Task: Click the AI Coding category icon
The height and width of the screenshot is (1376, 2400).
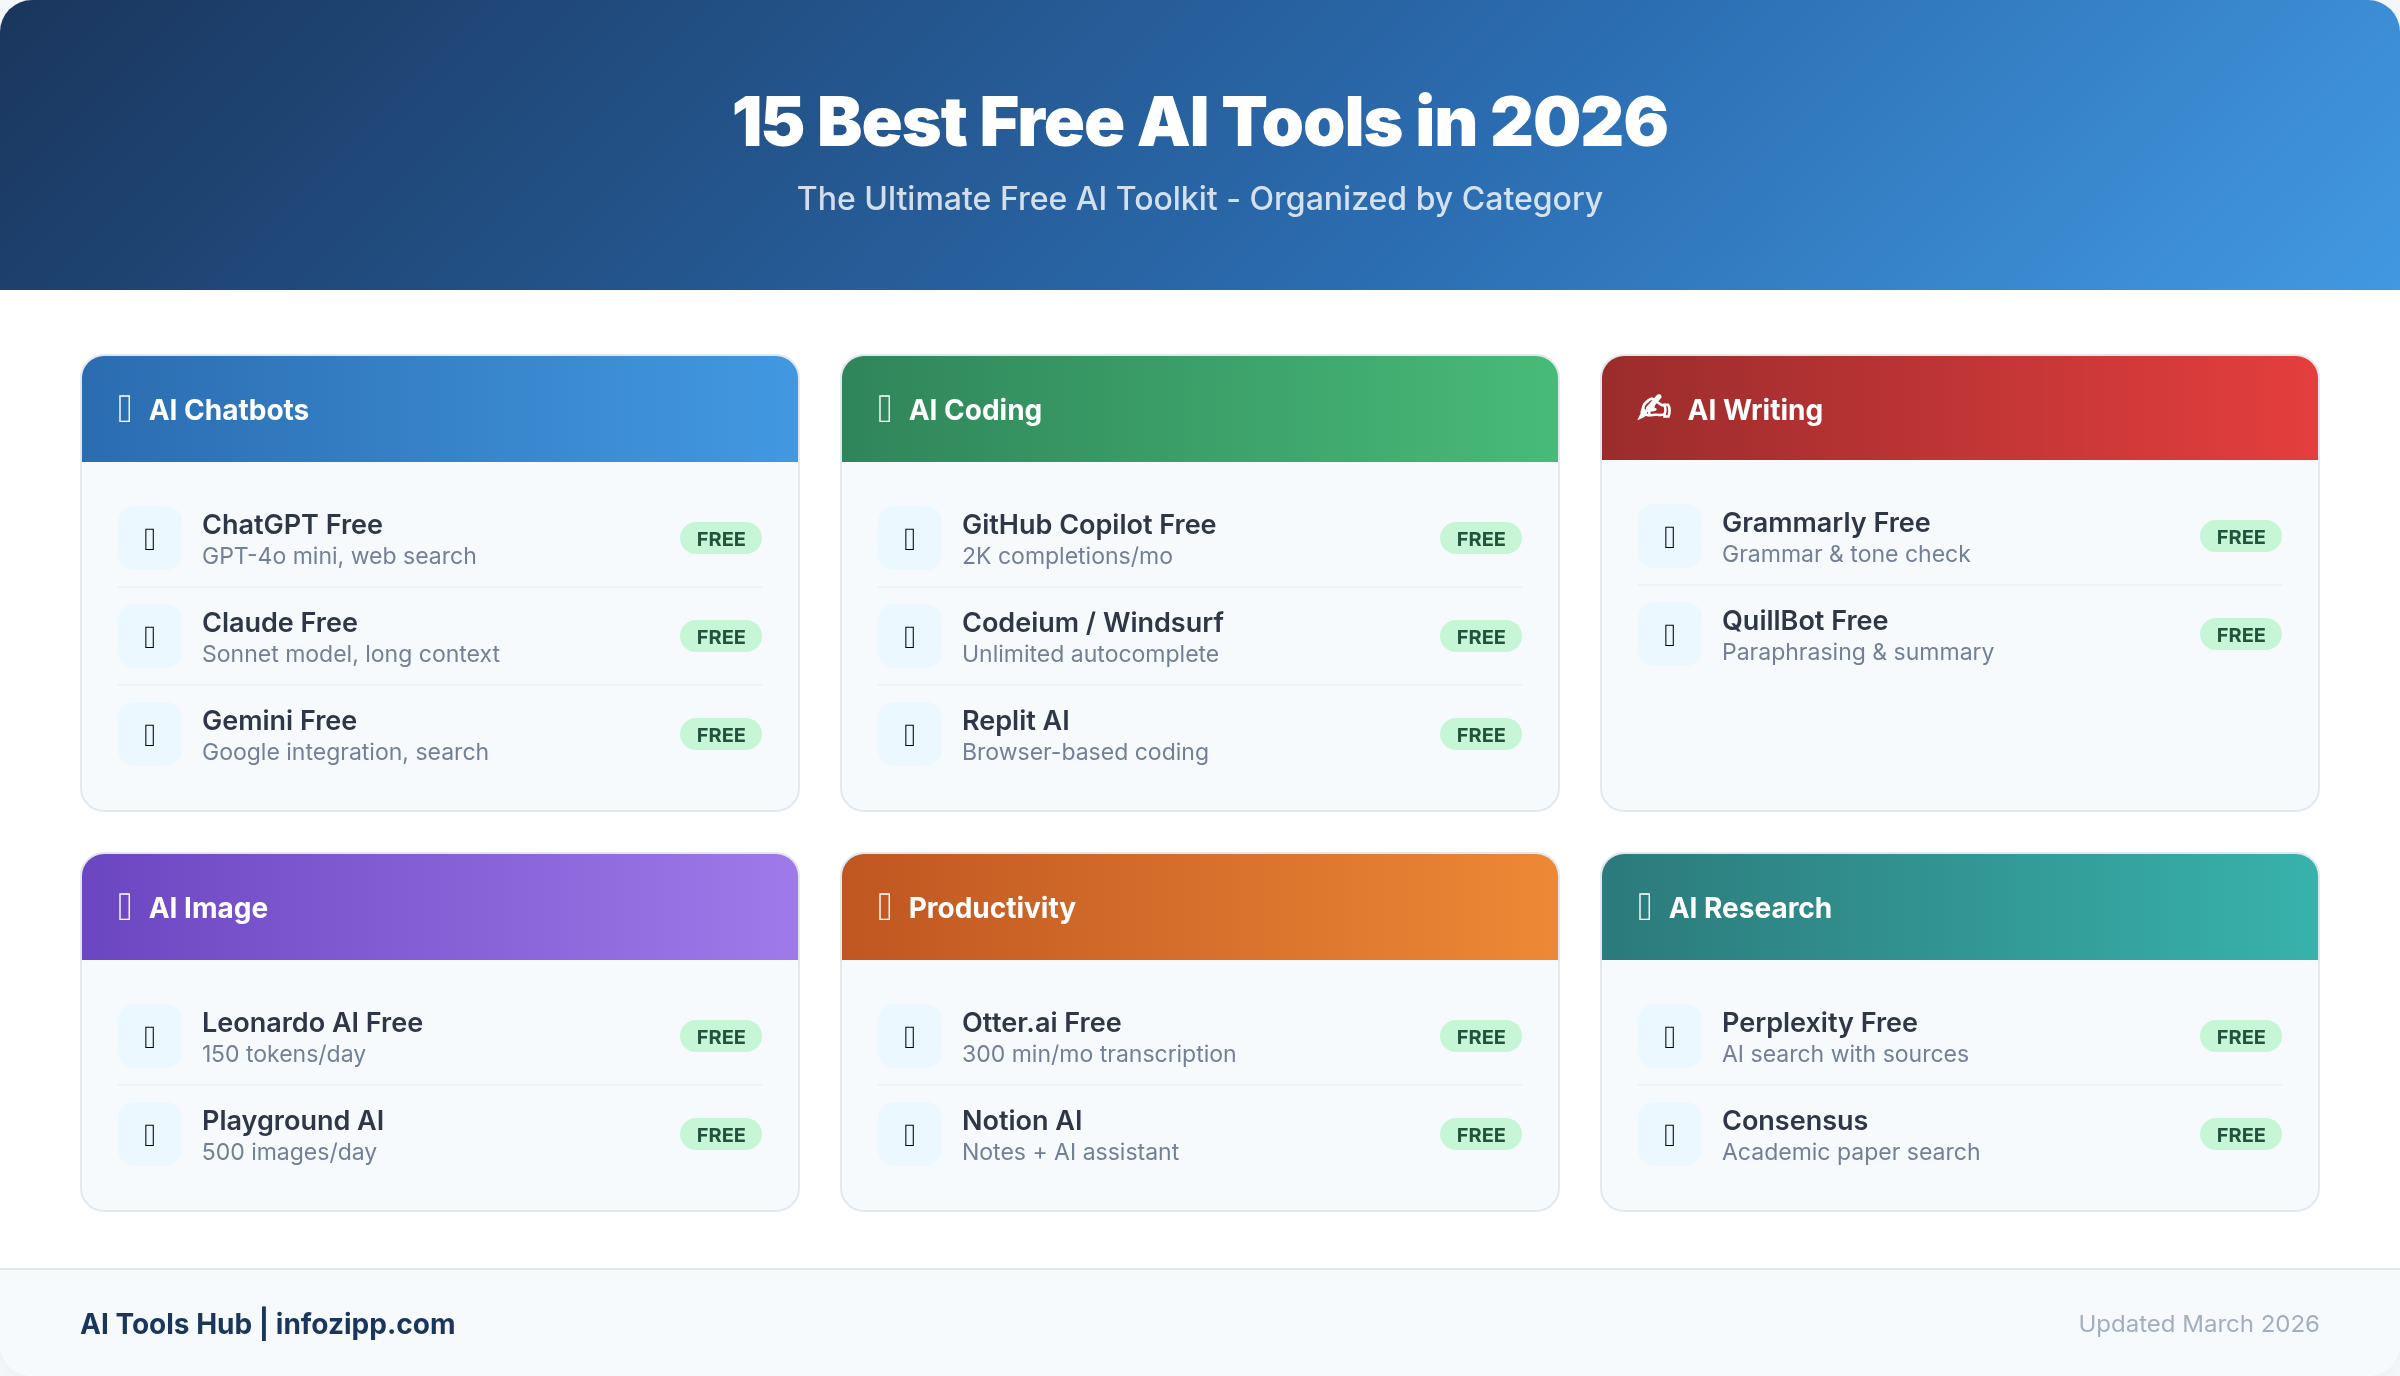Action: (x=883, y=409)
